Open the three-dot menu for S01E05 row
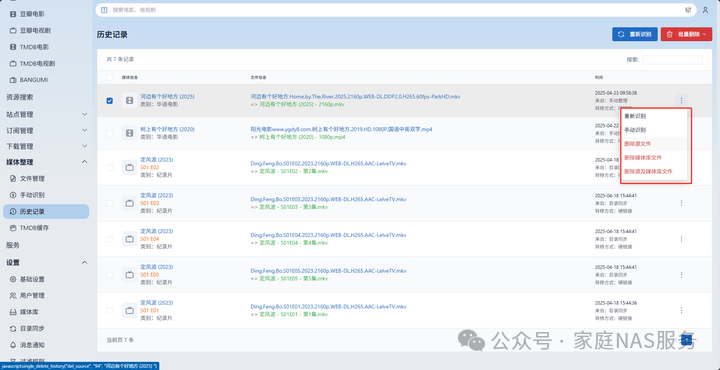The image size is (720, 370). 681,275
